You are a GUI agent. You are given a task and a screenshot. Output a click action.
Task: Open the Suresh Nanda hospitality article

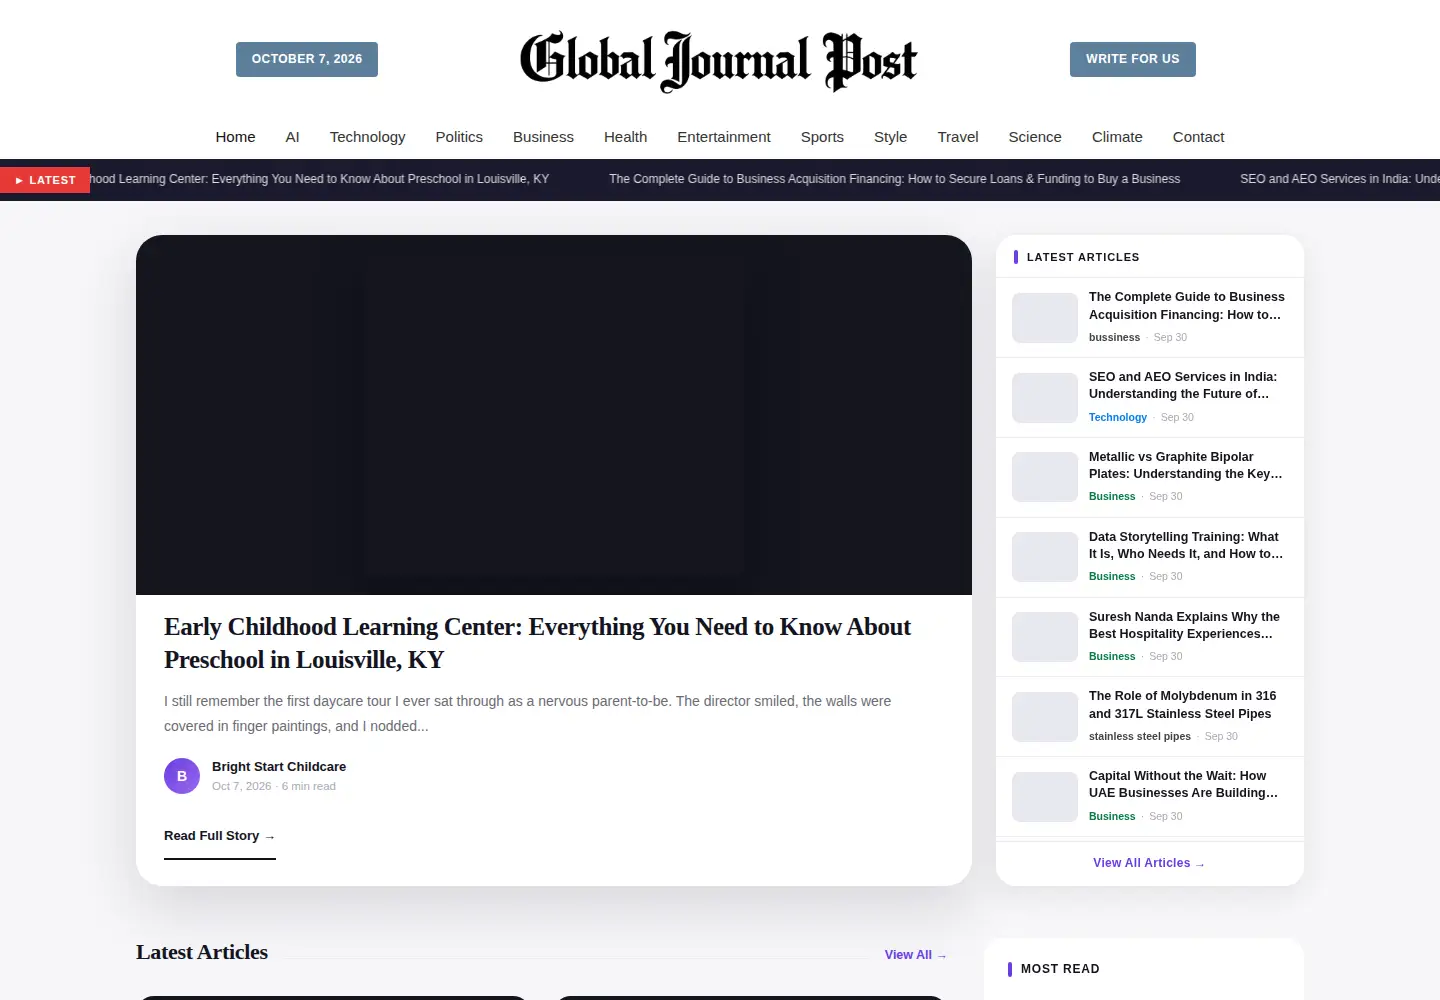click(1184, 625)
